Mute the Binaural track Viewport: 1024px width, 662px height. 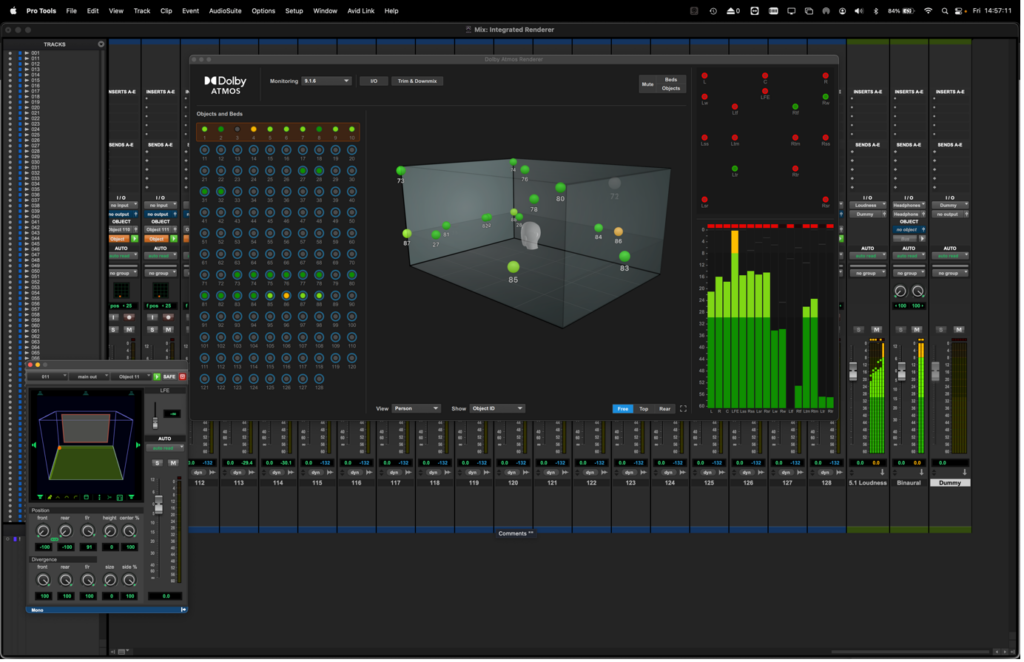click(917, 330)
